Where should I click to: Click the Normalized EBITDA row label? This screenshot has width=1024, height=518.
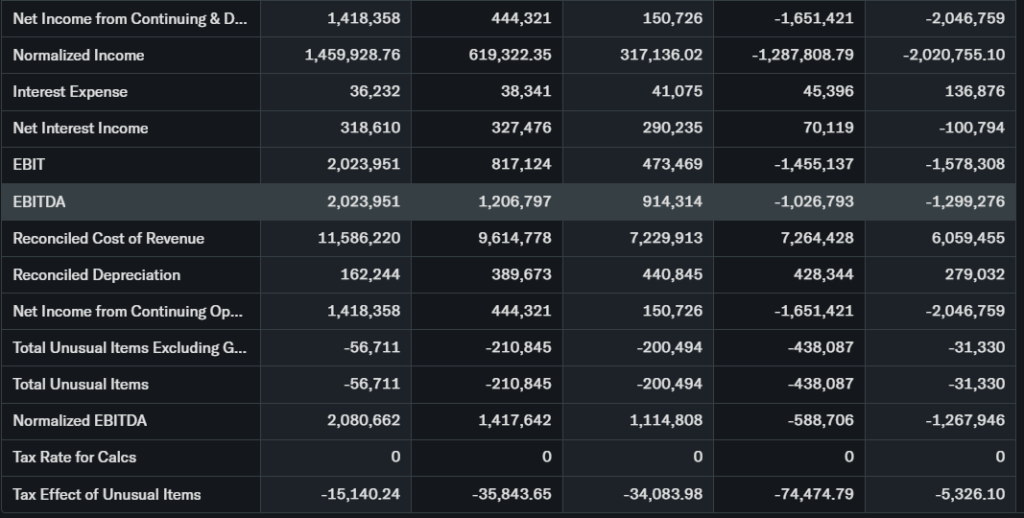[79, 421]
